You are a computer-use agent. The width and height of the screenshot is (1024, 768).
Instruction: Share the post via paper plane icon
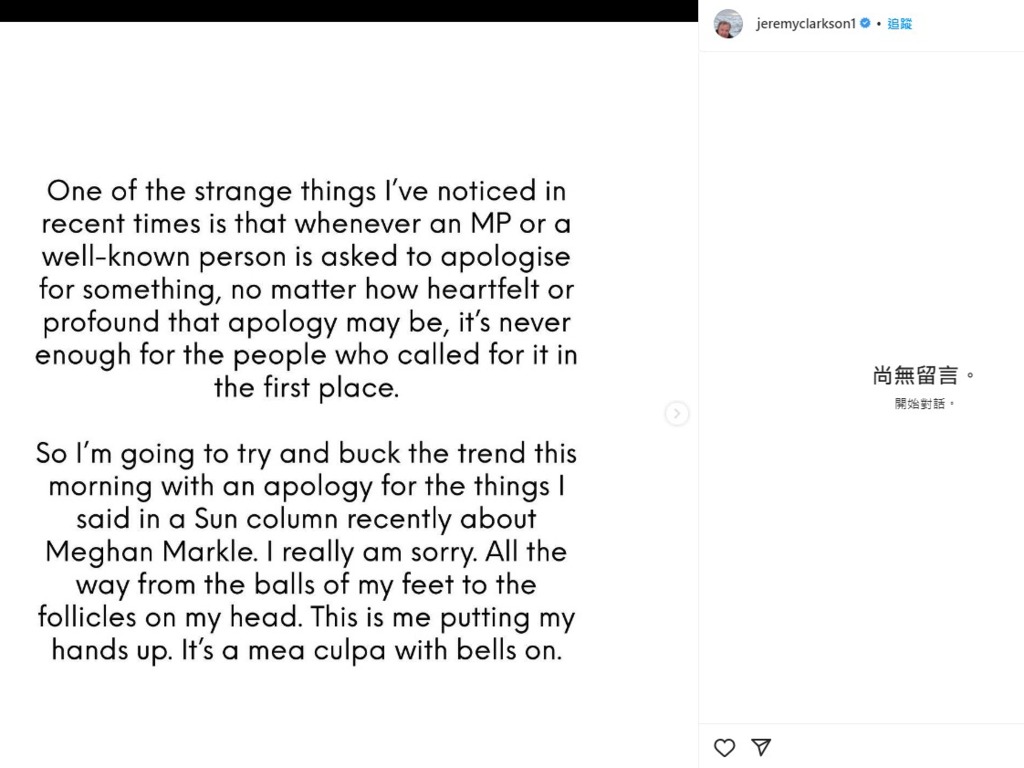click(761, 747)
